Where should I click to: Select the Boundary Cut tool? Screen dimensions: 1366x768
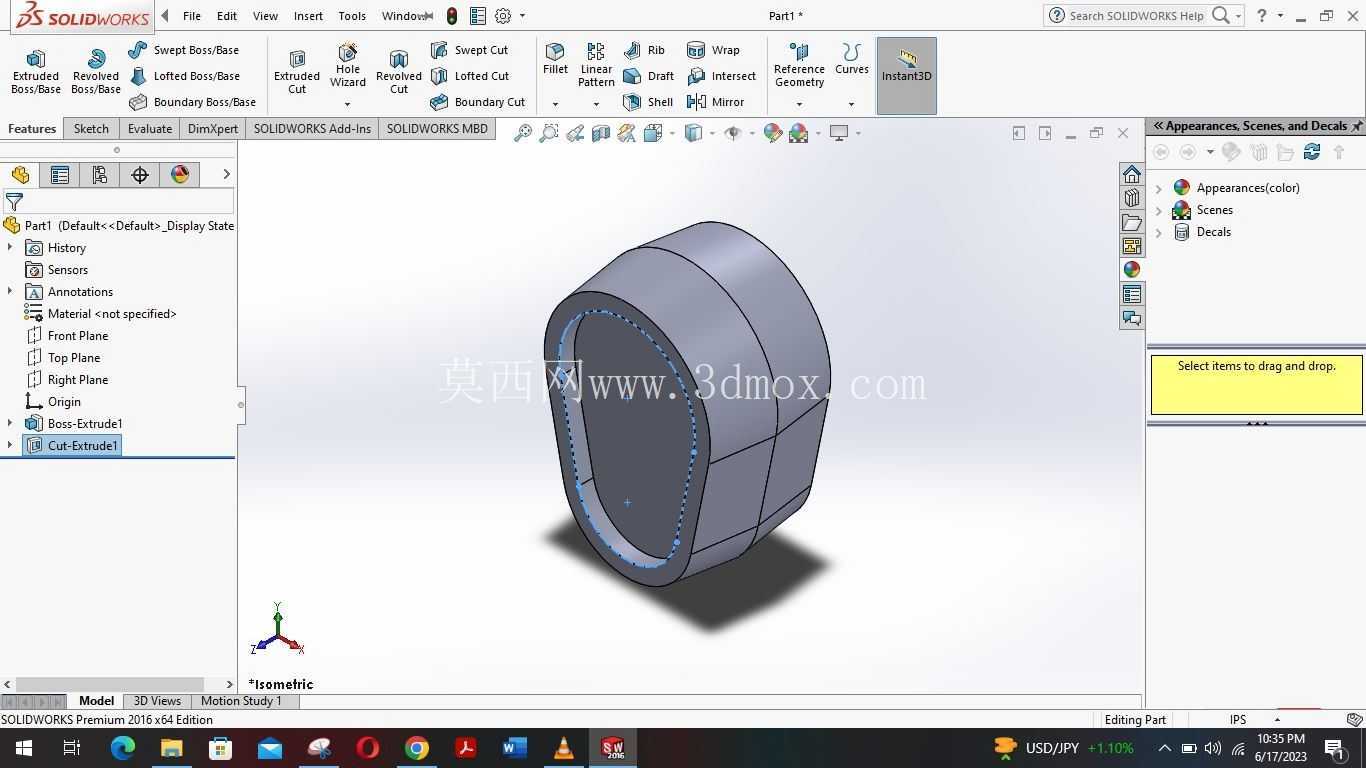coord(477,102)
